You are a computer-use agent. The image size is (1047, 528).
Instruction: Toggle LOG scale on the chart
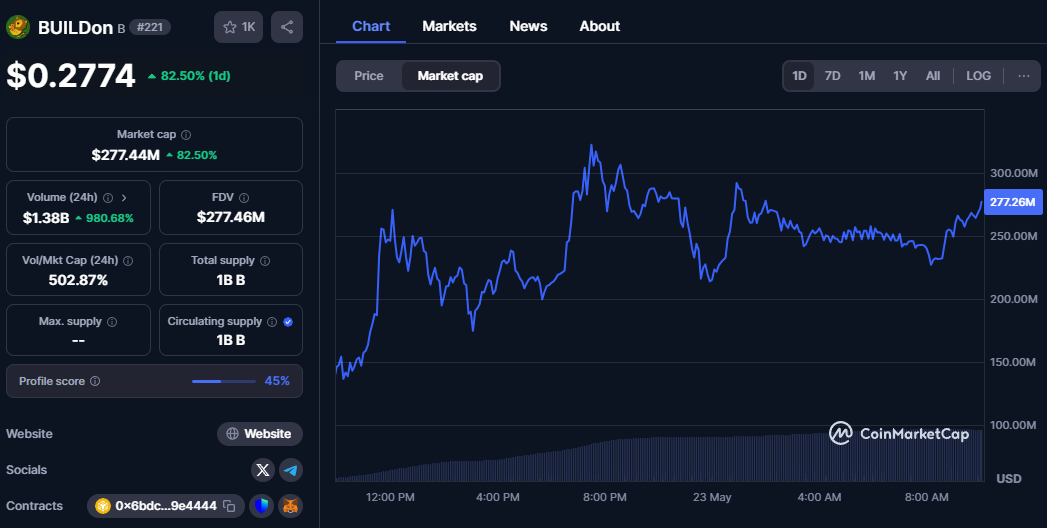978,76
